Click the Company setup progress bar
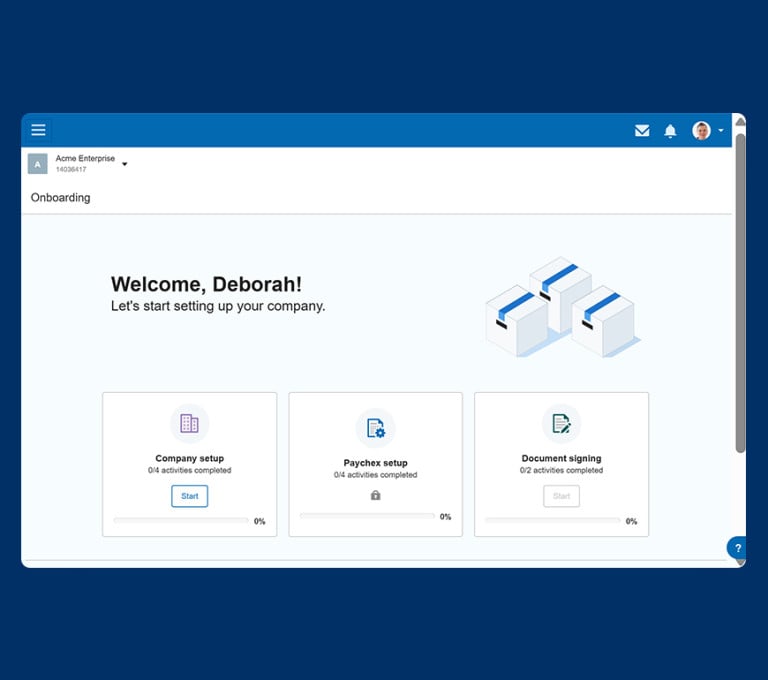Image resolution: width=768 pixels, height=680 pixels. (x=181, y=520)
